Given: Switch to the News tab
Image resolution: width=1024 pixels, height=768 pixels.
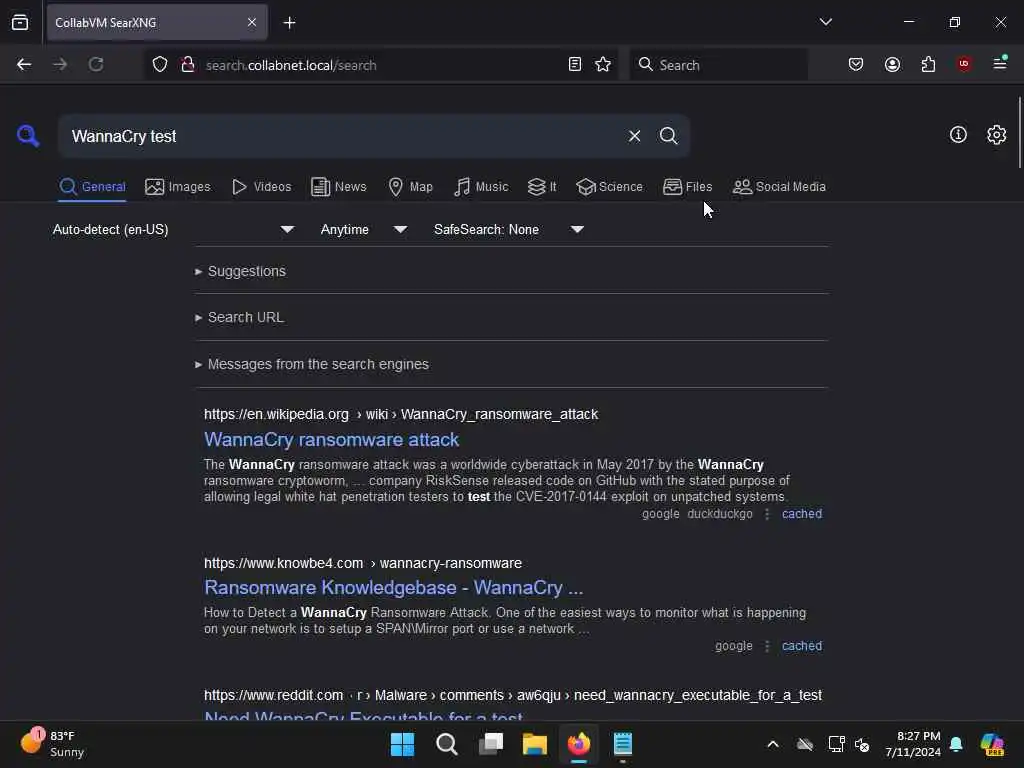Looking at the screenshot, I should pyautogui.click(x=338, y=187).
